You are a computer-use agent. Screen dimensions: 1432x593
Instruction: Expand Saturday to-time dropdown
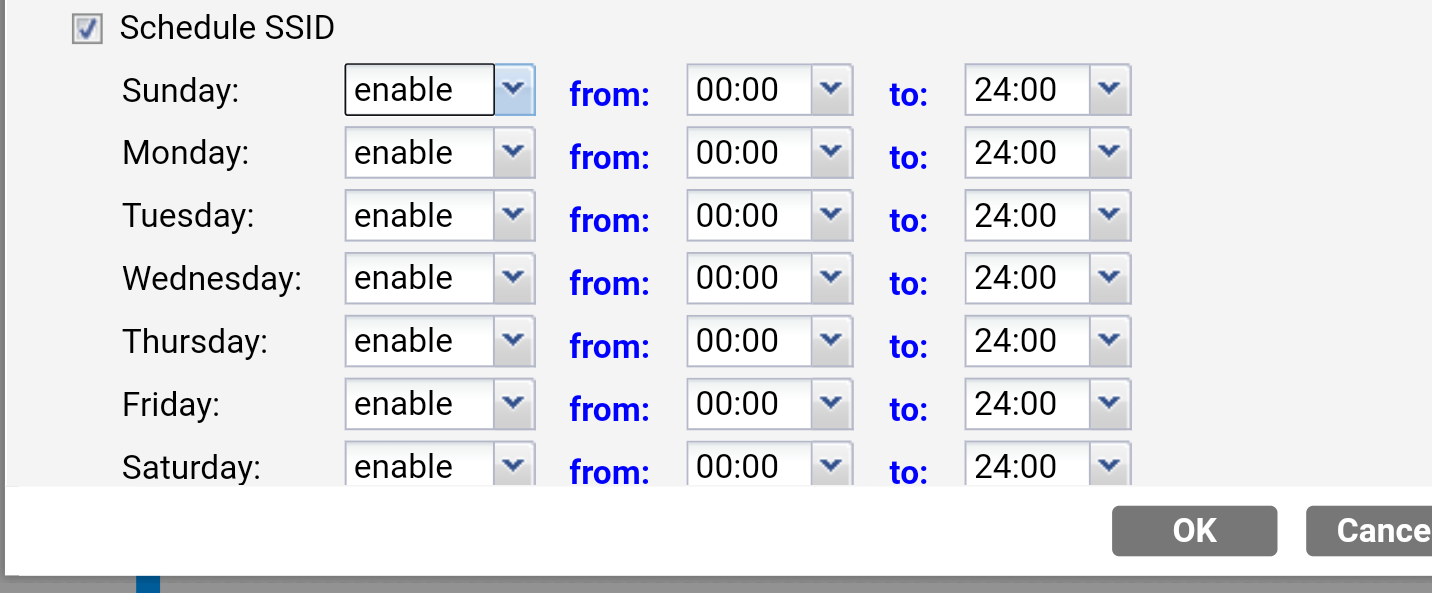(x=1109, y=466)
